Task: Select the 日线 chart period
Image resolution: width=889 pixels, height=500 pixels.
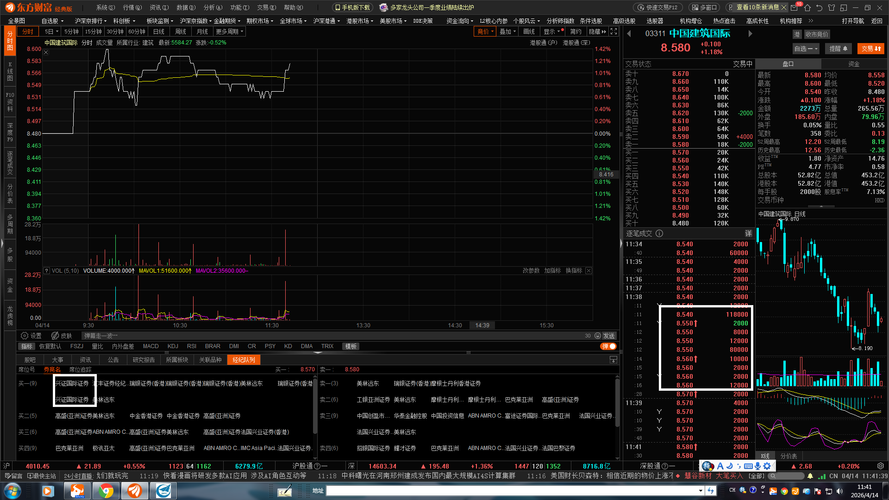Action: [x=159, y=32]
